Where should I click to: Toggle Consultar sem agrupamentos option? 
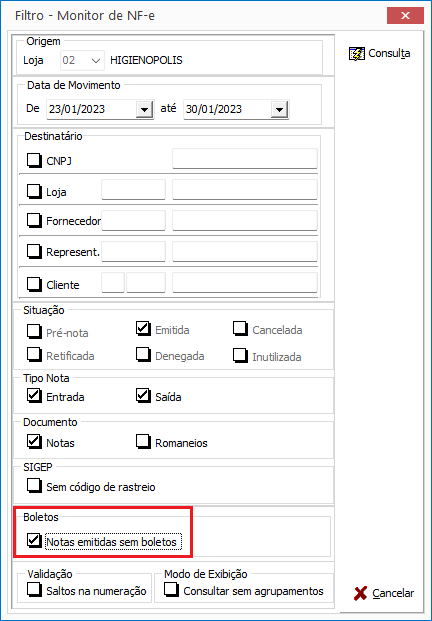tap(171, 590)
